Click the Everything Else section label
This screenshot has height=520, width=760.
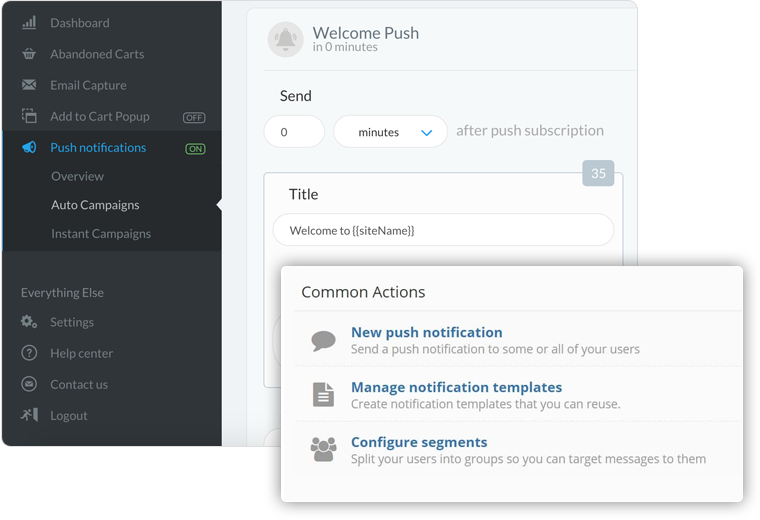(x=62, y=293)
